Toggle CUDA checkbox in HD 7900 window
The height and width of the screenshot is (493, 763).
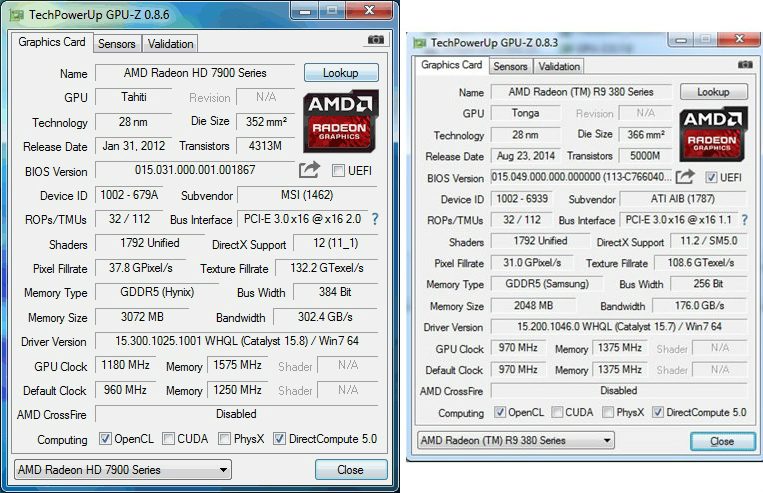[168, 438]
